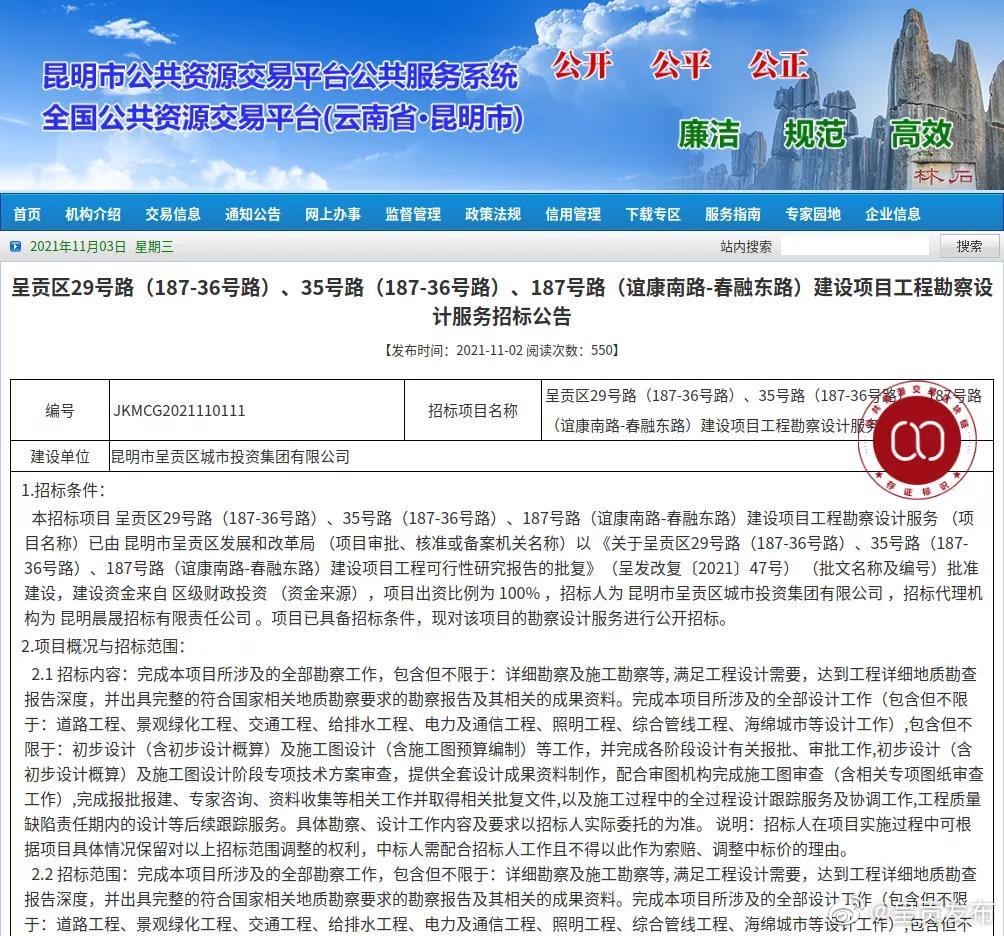Click the red 公平 slogan in the banner
The image size is (1004, 936).
[x=681, y=65]
